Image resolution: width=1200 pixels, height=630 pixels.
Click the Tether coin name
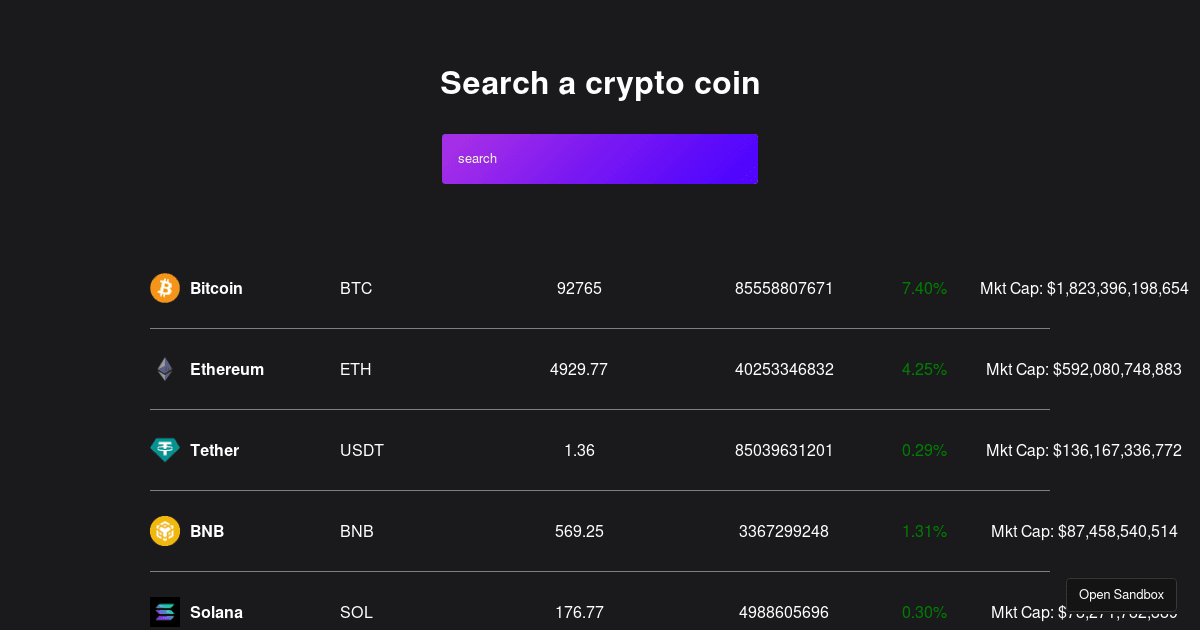point(214,450)
